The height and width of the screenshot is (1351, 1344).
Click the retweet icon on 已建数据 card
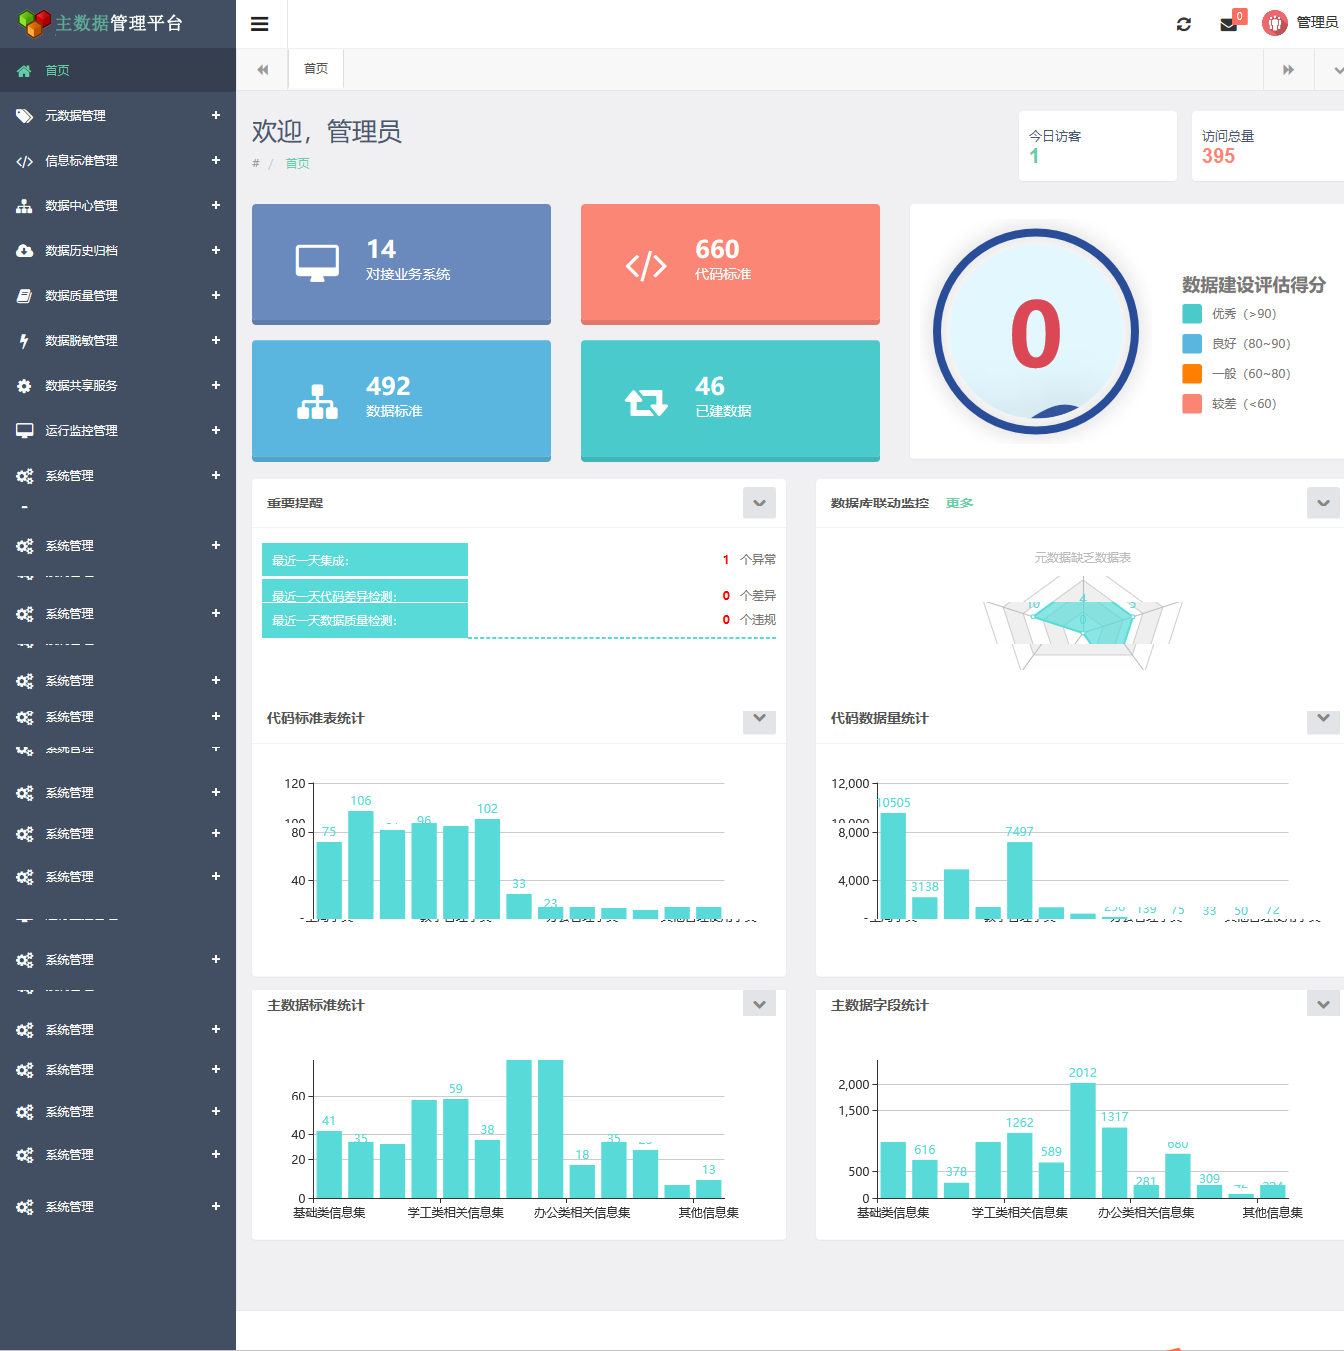[646, 402]
